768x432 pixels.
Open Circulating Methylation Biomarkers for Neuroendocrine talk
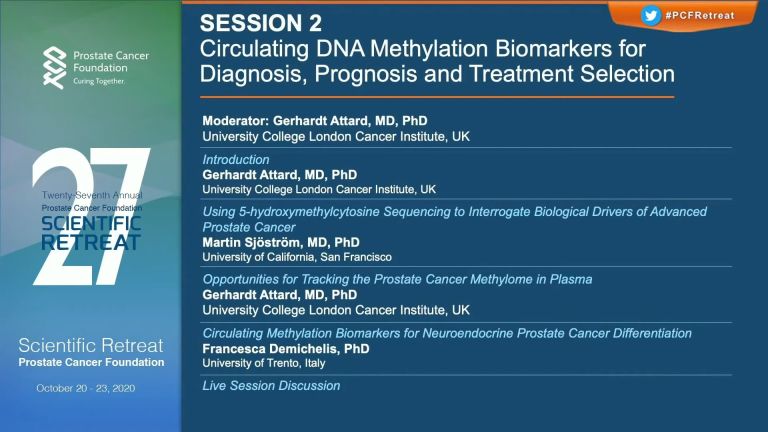pyautogui.click(x=447, y=333)
